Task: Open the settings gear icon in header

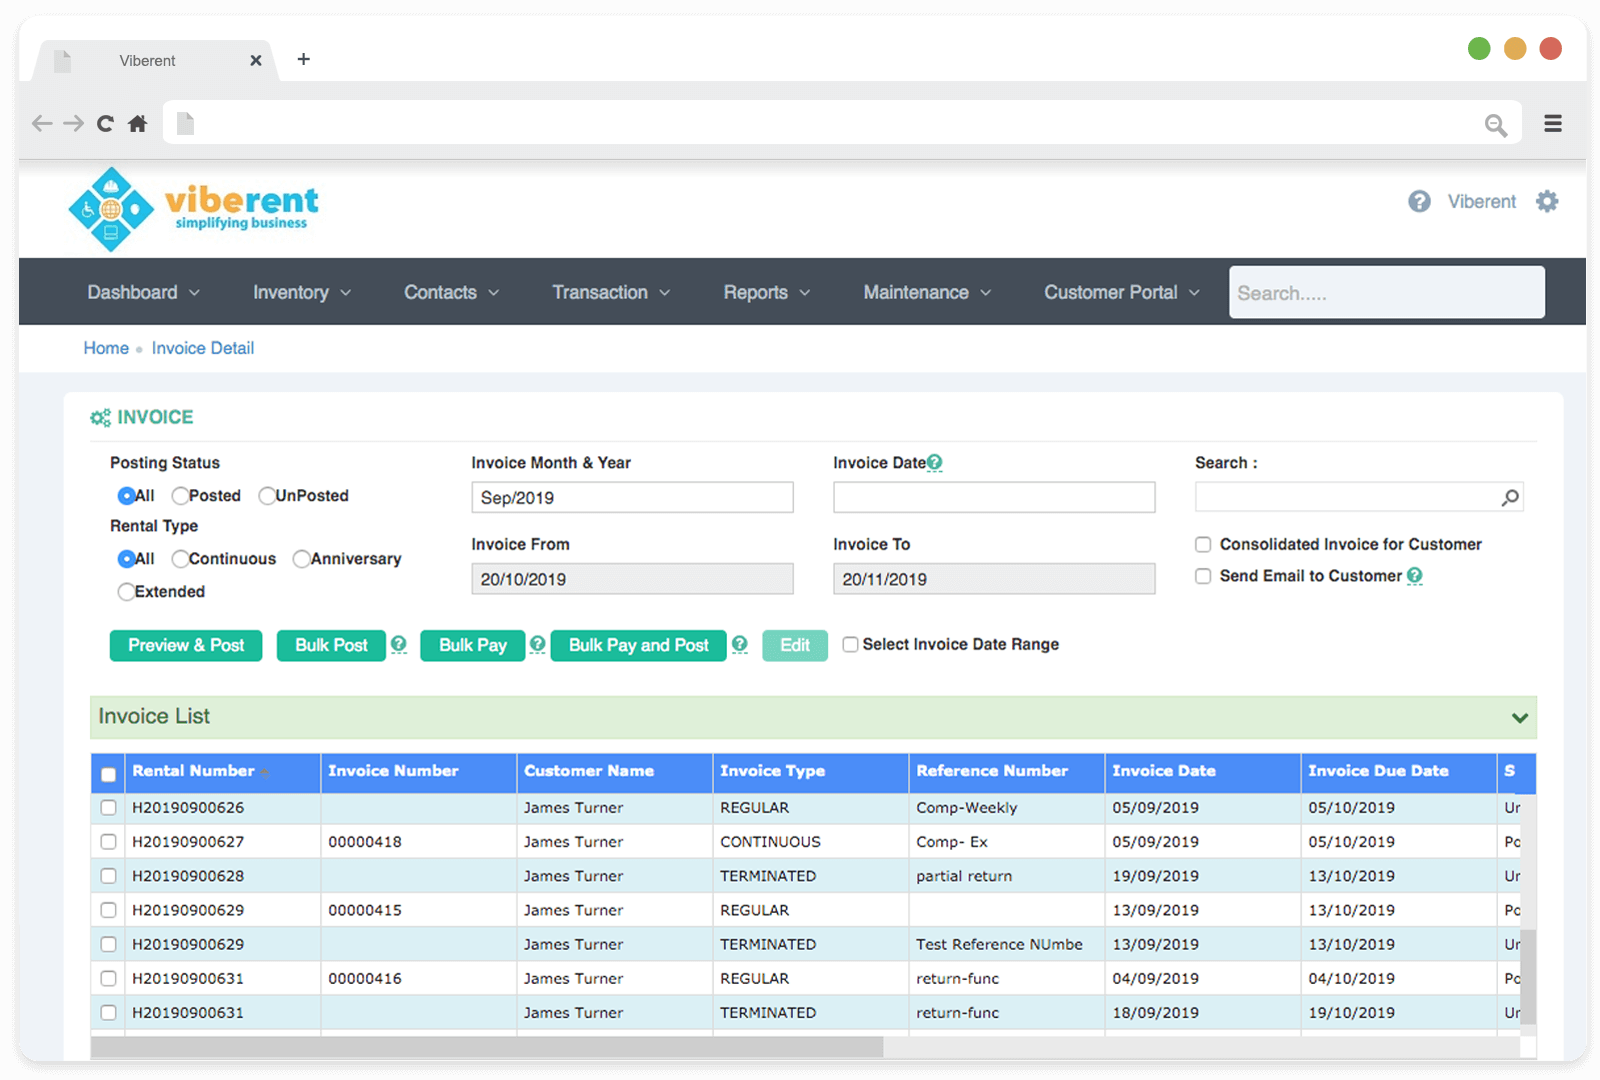Action: [1547, 202]
